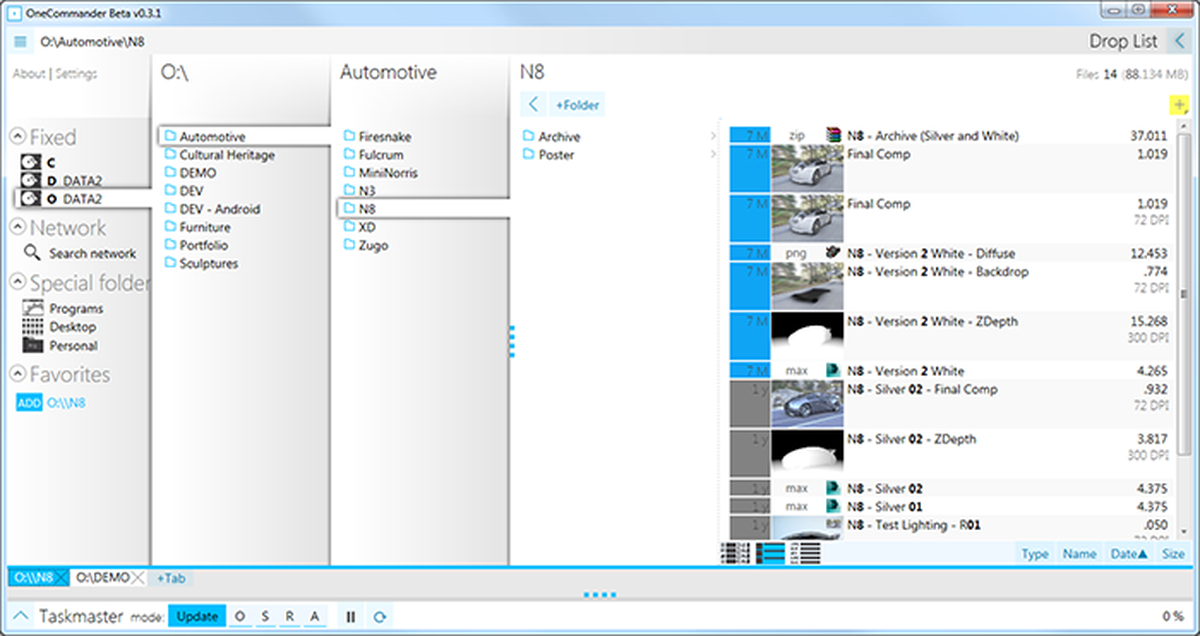Close the O:\DEMO tab
Viewport: 1200px width, 636px height.
[x=138, y=578]
